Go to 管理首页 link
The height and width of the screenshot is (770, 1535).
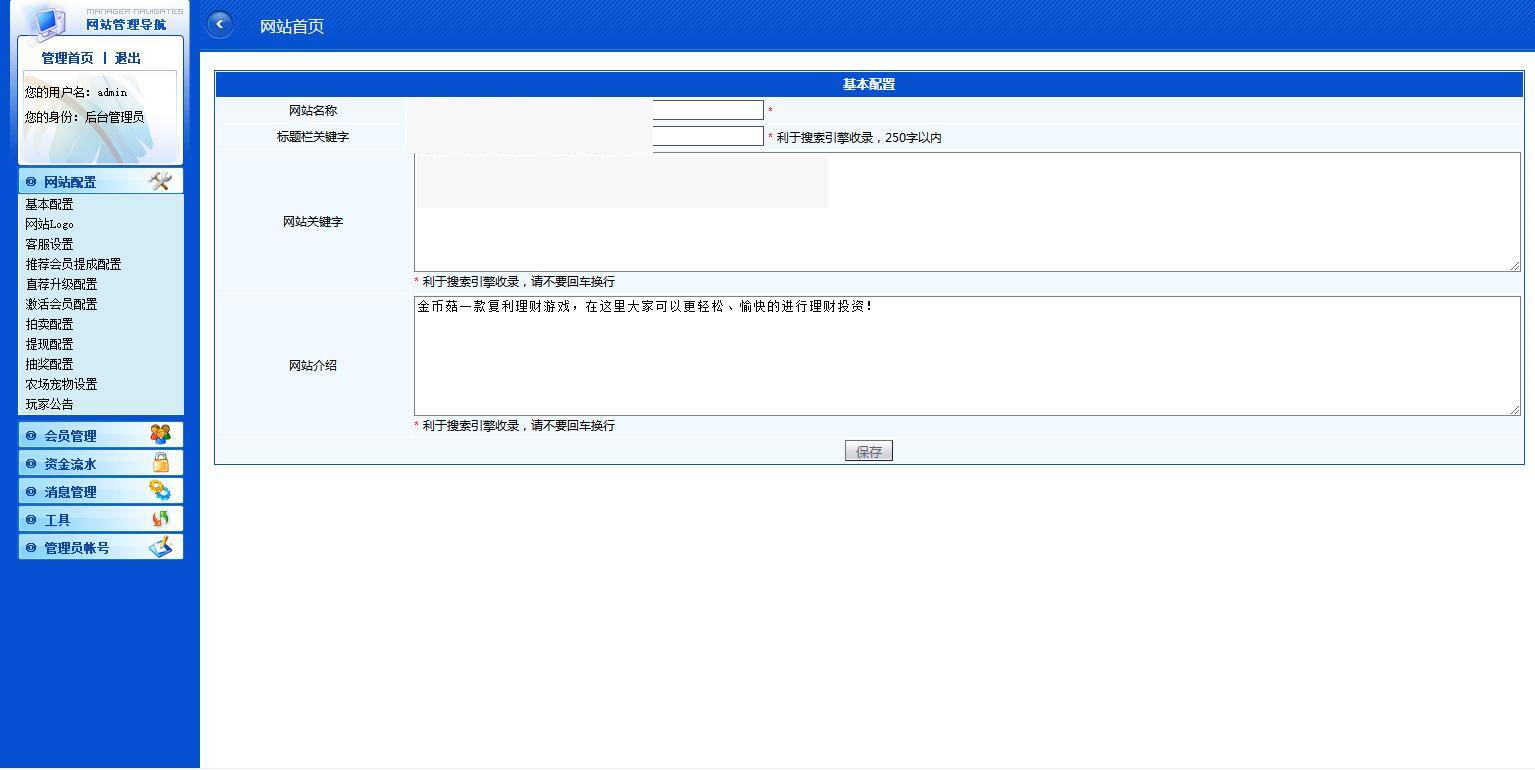67,58
